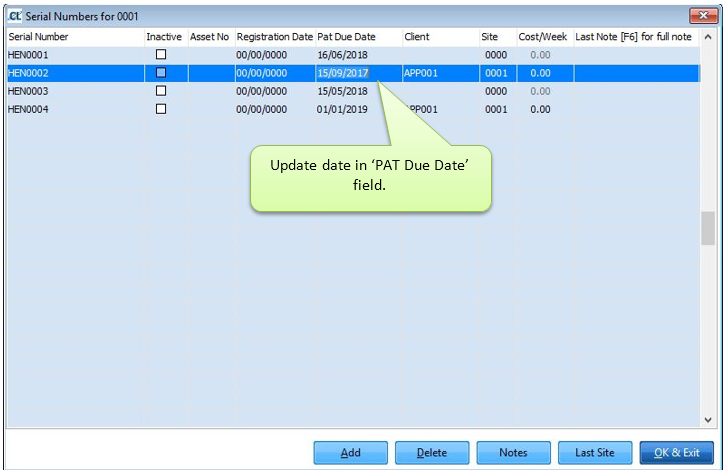Enable Inactive checkbox on HEN0003 row
This screenshot has width=728, height=476.
[161, 91]
